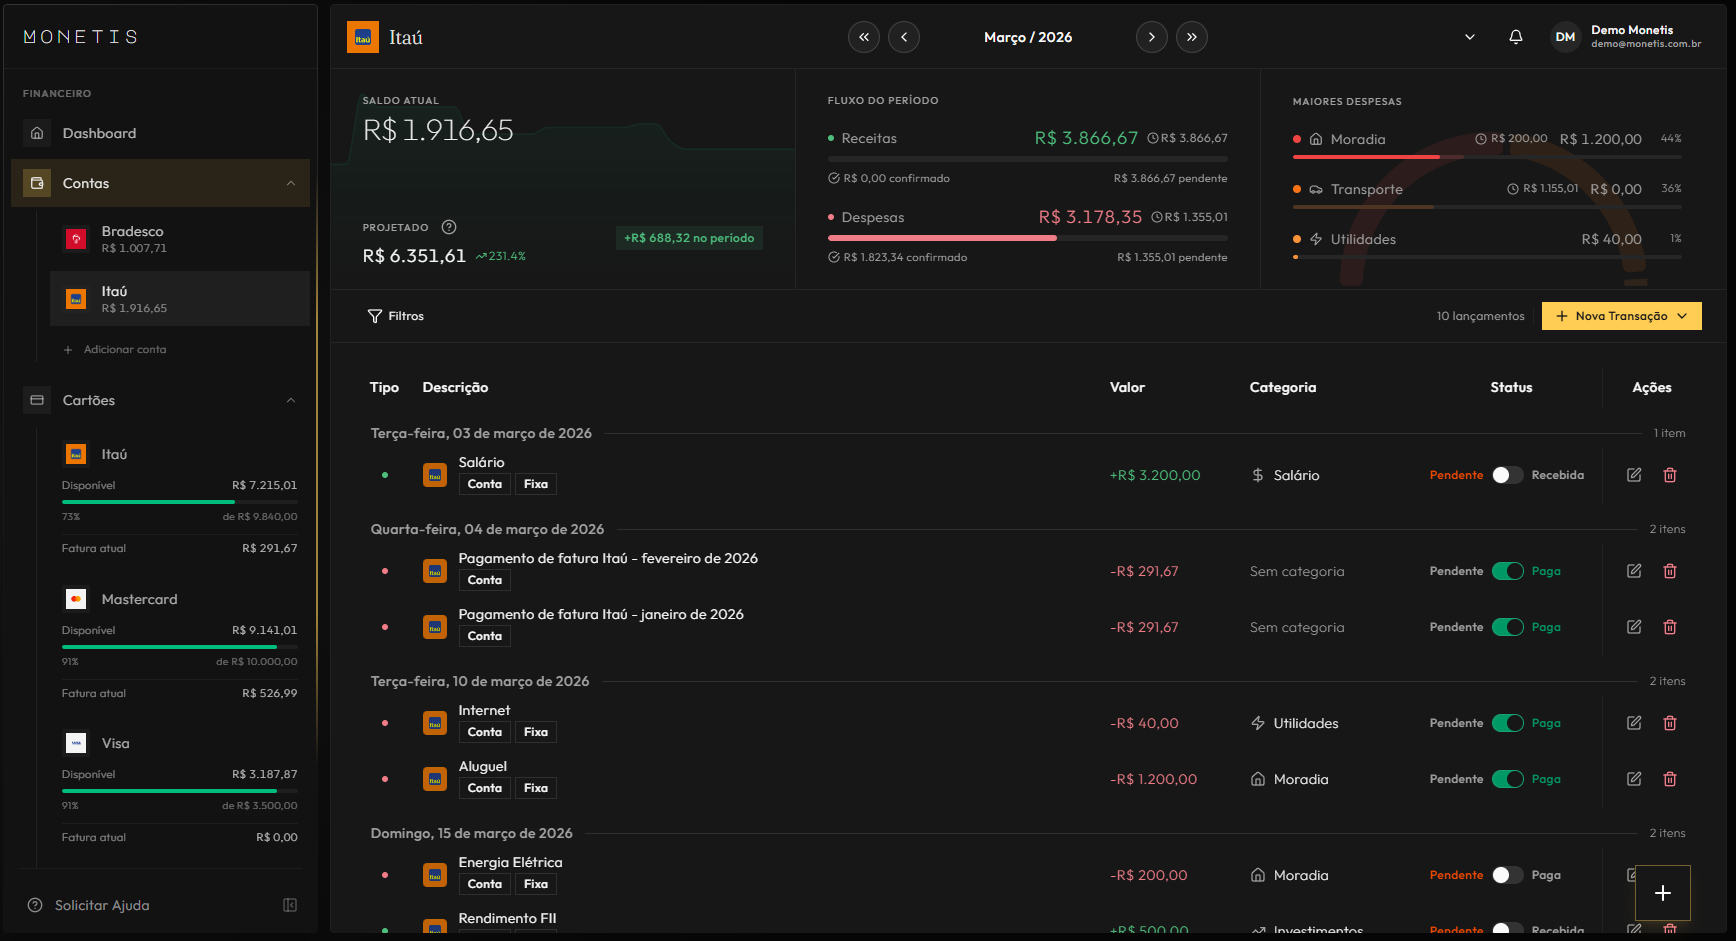Click the edit icon for Salário transaction
Screen dimensions: 1736x941
click(x=1634, y=475)
